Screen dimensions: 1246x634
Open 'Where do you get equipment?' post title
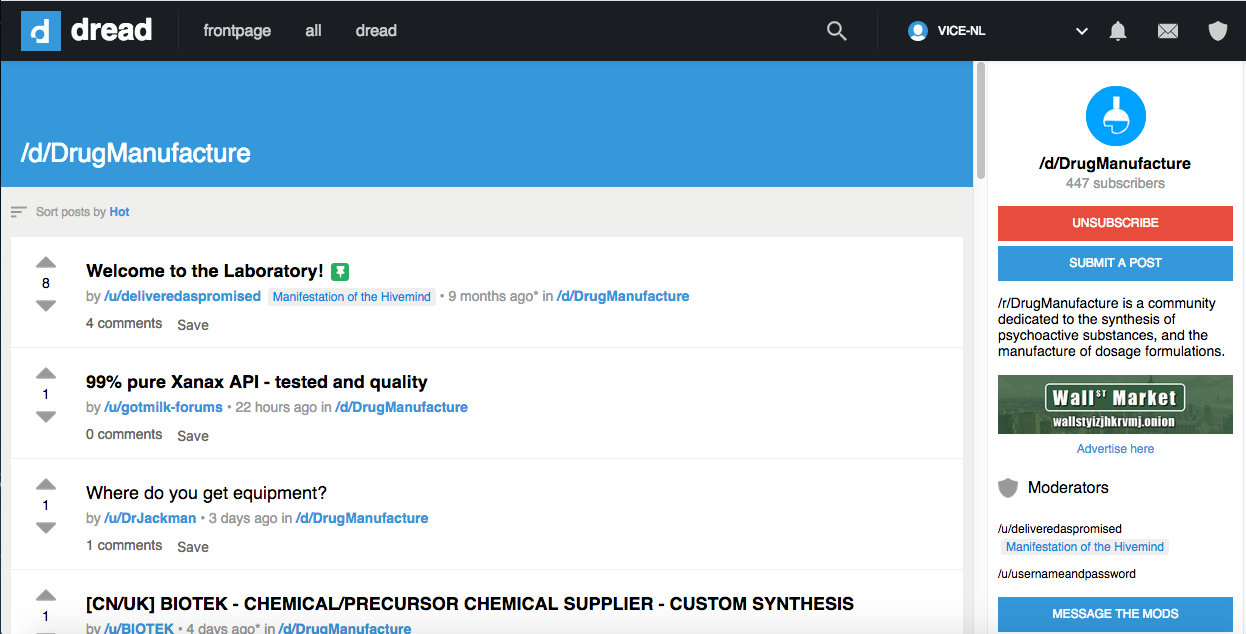click(206, 493)
